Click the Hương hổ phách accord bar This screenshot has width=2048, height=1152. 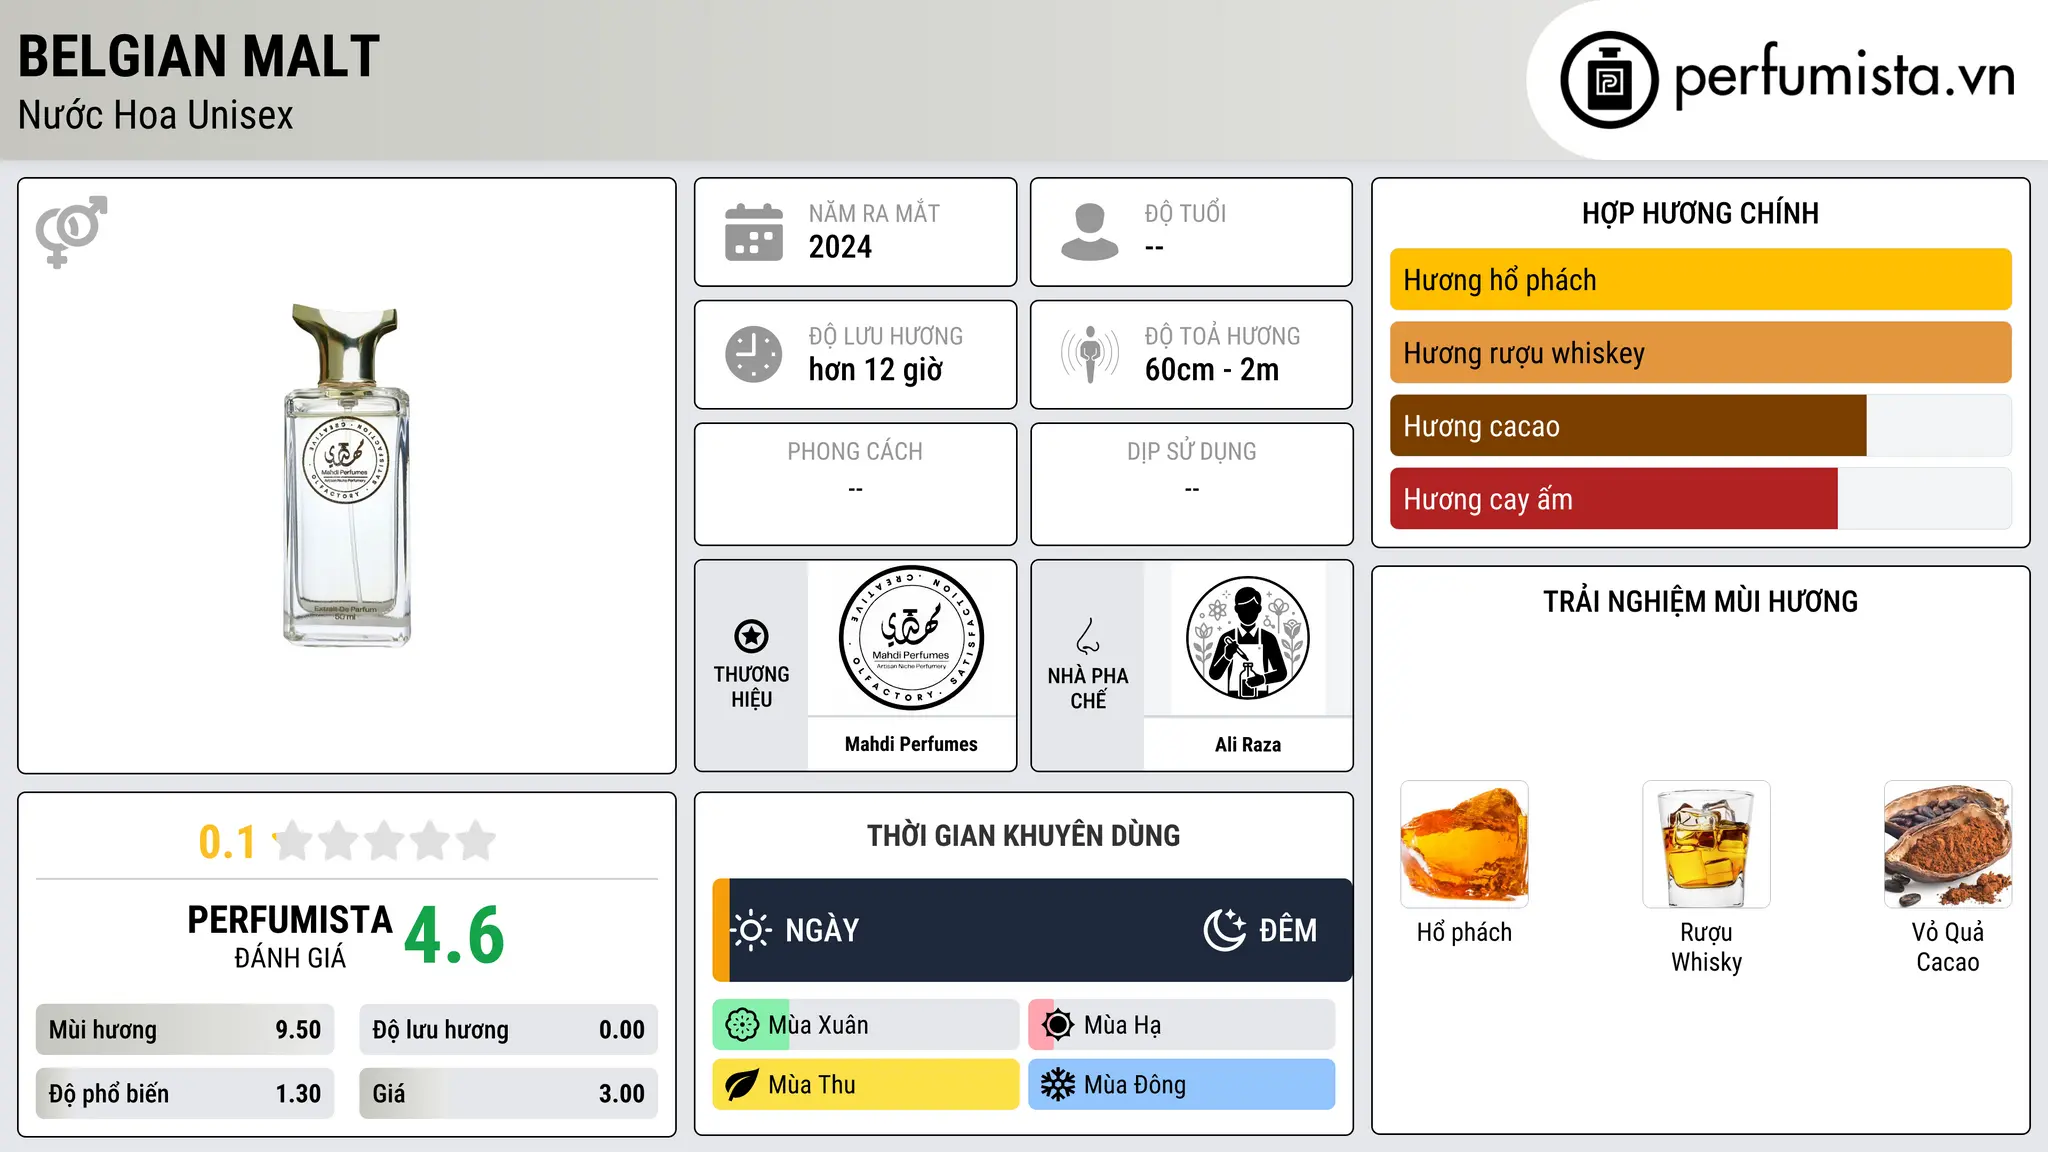(x=1700, y=280)
